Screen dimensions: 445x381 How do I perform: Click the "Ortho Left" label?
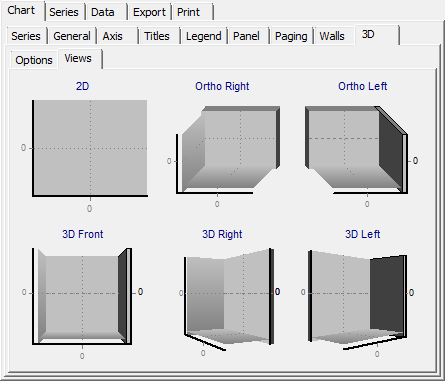coord(363,86)
